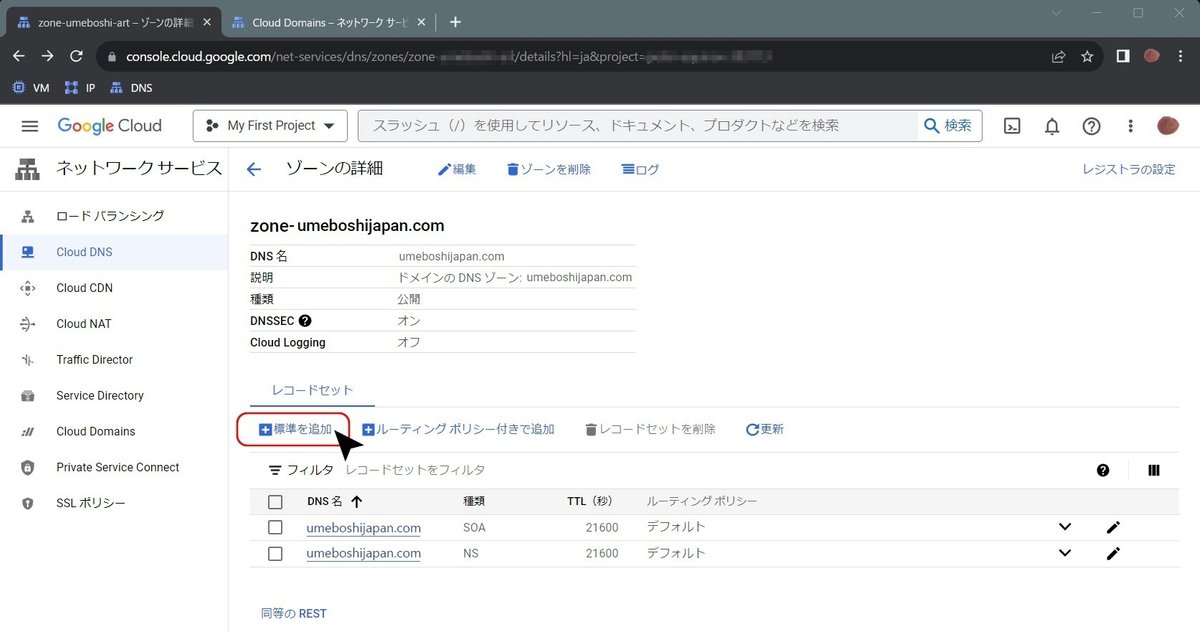Open the three-dot settings menu in header
The image size is (1200, 632).
tap(1131, 126)
